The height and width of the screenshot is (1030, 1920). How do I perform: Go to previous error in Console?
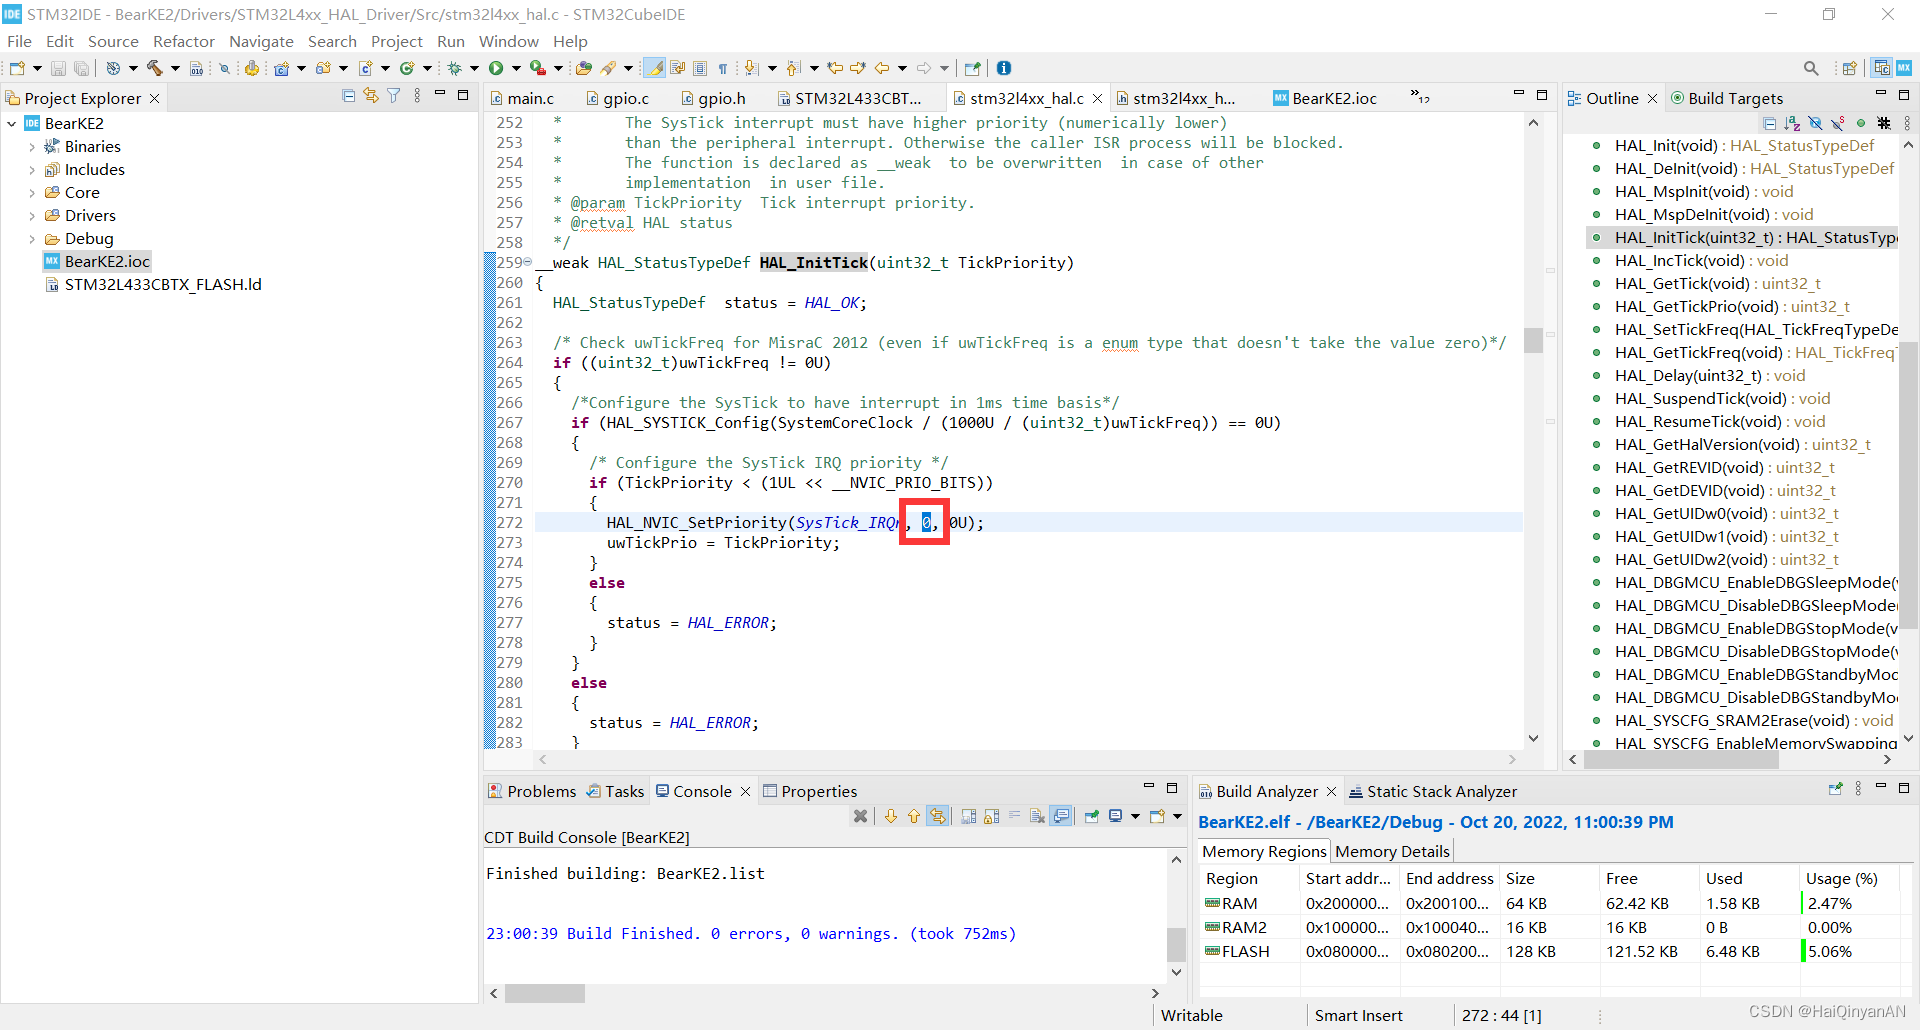pyautogui.click(x=913, y=816)
